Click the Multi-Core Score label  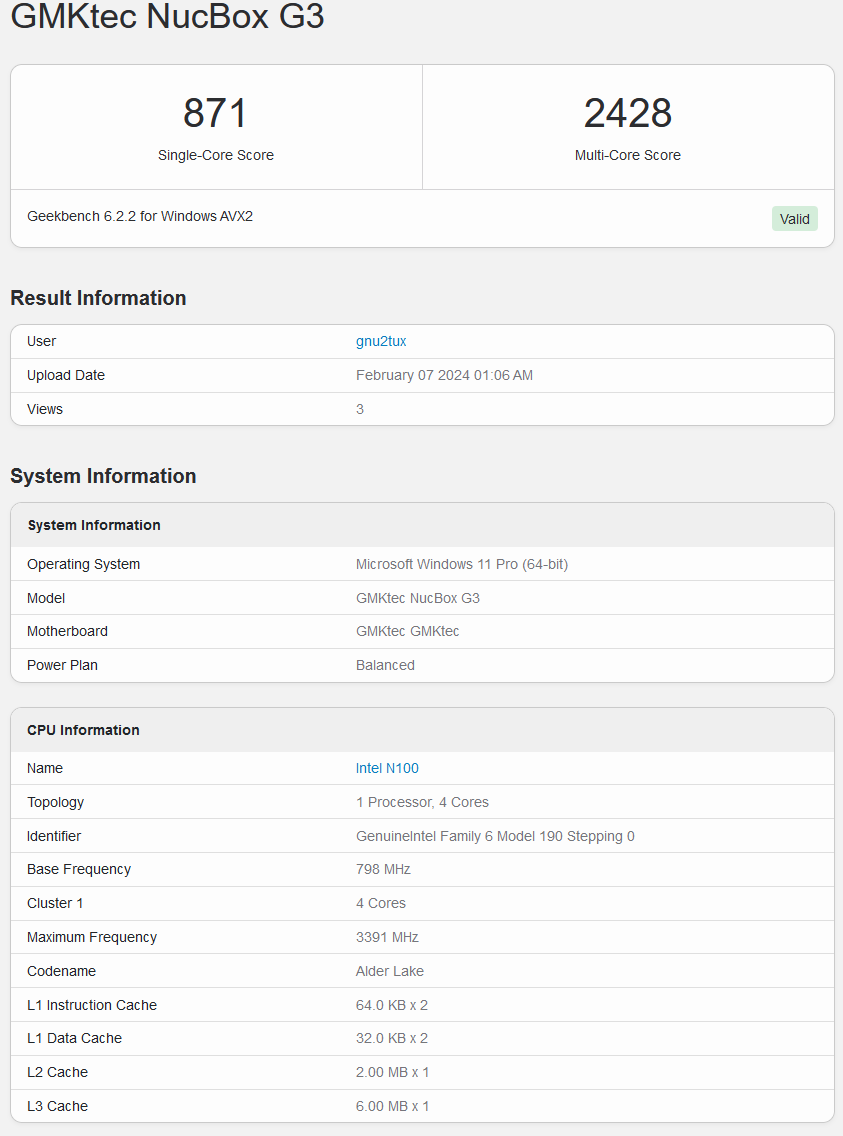[628, 155]
